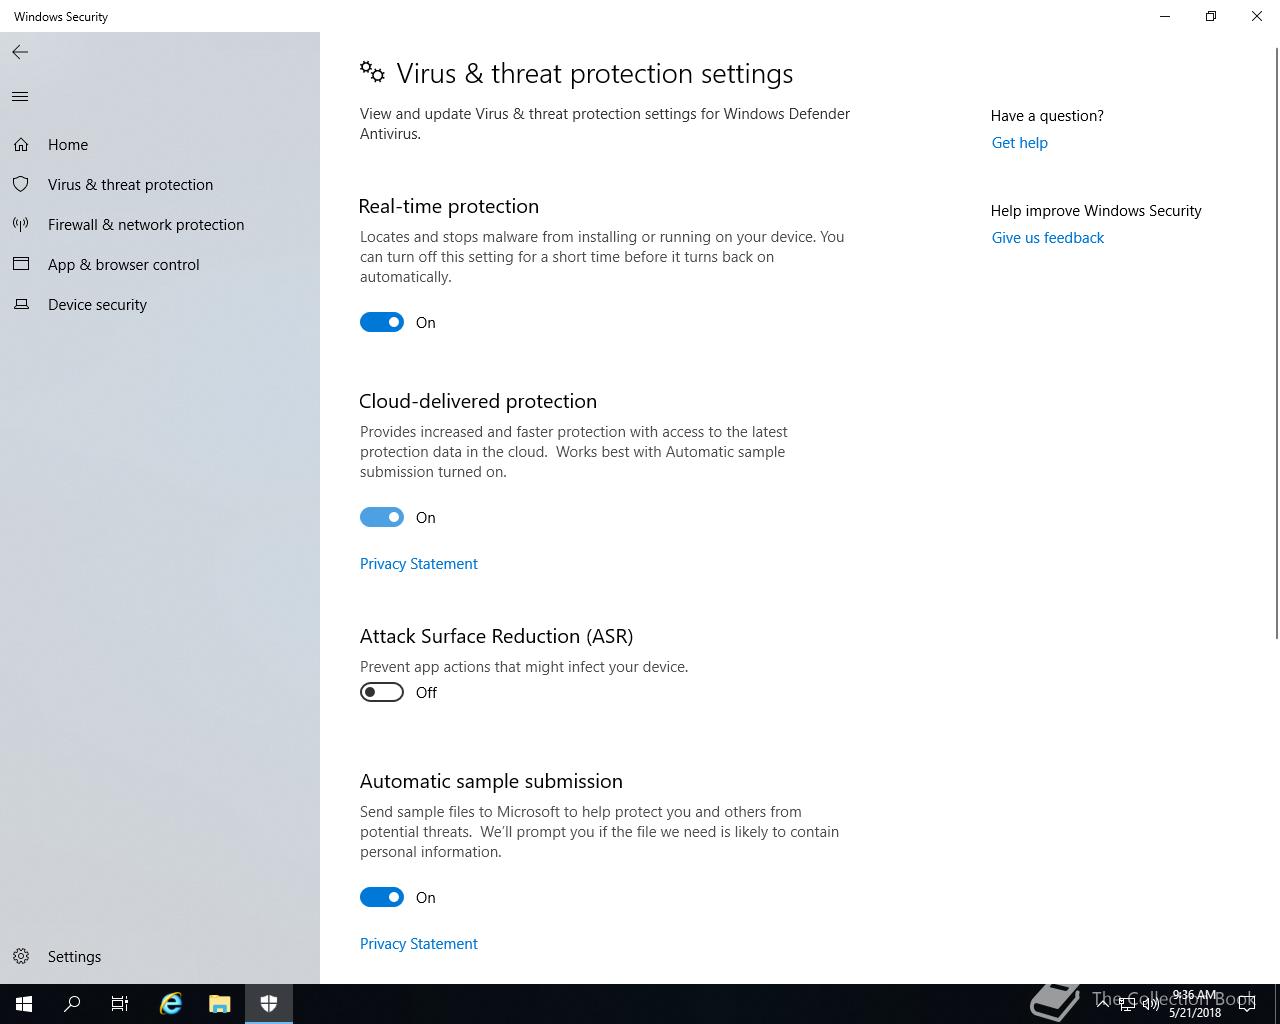Minimize the Windows Security window
The image size is (1280, 1024).
coord(1165,16)
